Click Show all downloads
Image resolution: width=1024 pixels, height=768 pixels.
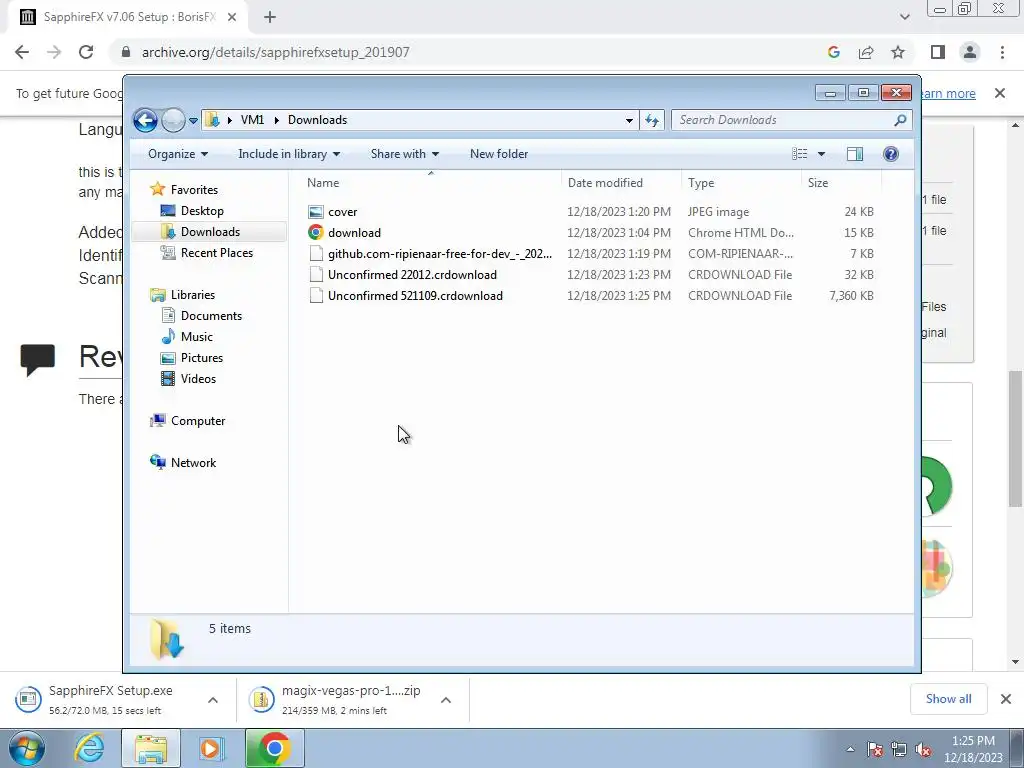coord(948,699)
